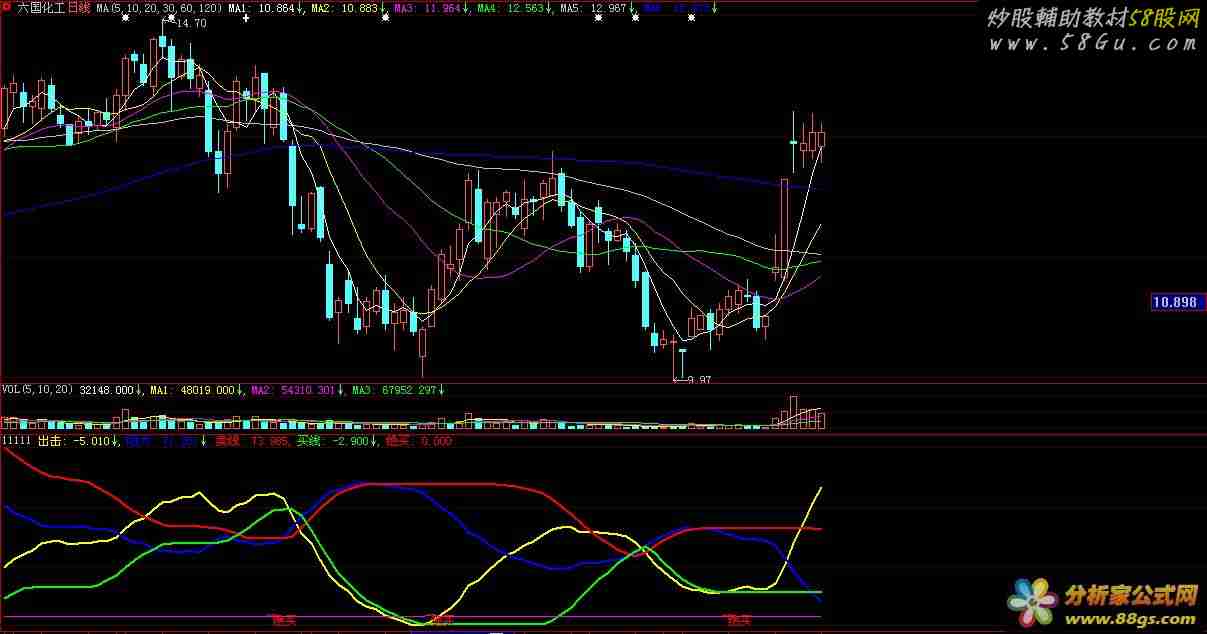Click the stock name 六国化工
The height and width of the screenshot is (634, 1207).
[x=40, y=8]
